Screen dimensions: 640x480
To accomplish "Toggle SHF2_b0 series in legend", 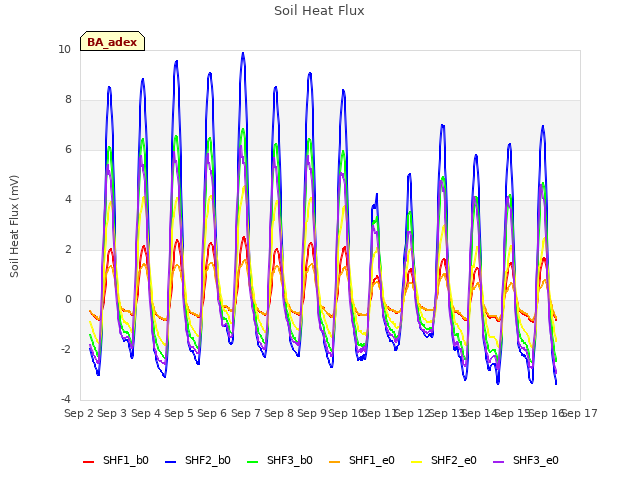I will [x=198, y=461].
